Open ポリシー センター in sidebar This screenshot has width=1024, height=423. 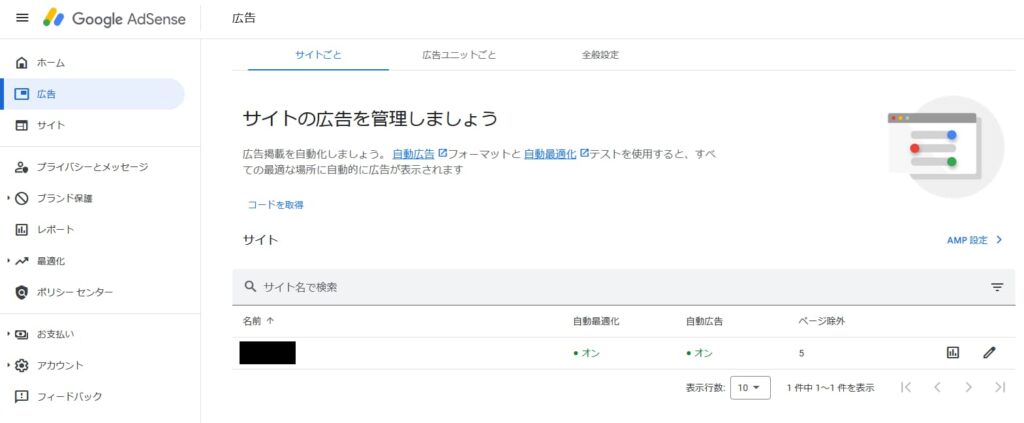(x=74, y=292)
